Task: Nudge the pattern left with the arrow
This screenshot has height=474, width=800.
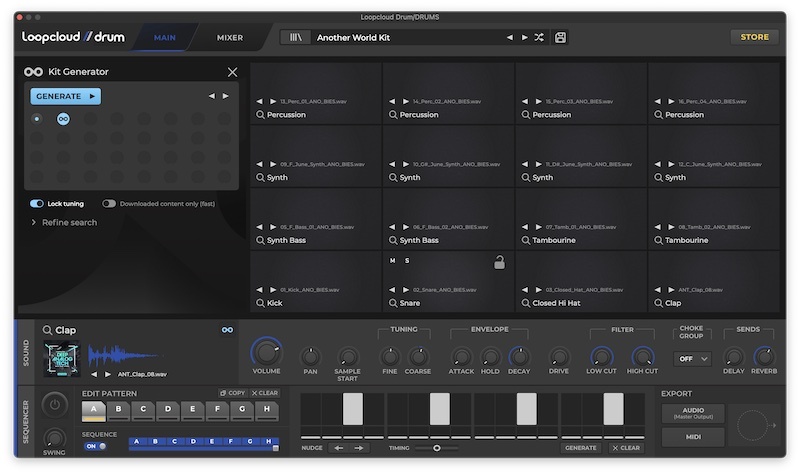Action: click(338, 448)
